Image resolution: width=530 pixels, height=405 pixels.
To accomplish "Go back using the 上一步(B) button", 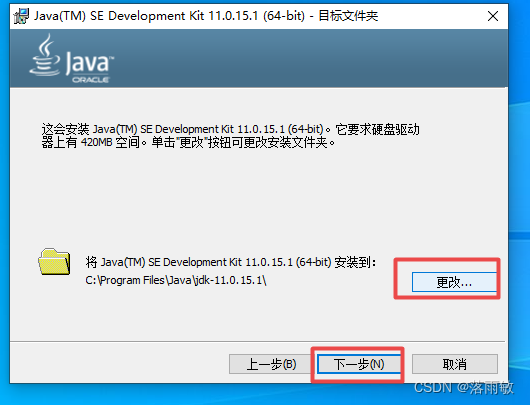I will click(x=271, y=364).
